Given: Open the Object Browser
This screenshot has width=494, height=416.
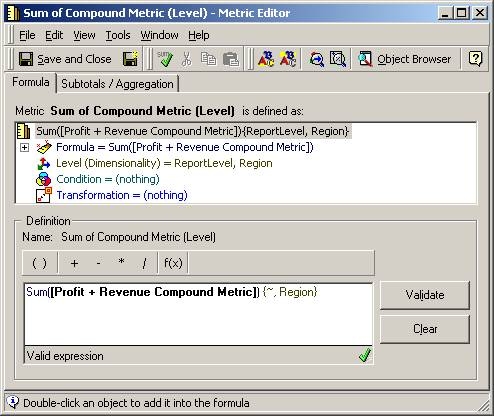Looking at the screenshot, I should (x=404, y=59).
